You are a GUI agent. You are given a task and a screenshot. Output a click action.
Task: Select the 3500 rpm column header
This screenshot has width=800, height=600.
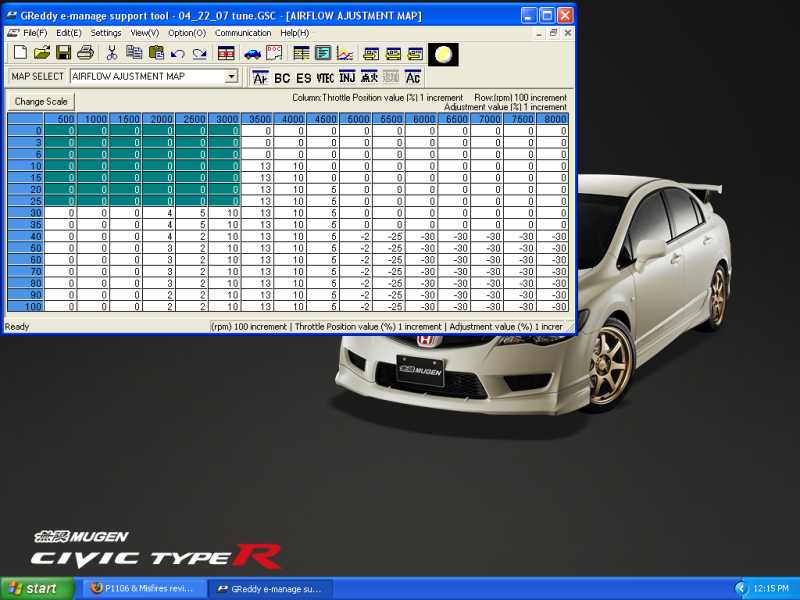pyautogui.click(x=258, y=120)
